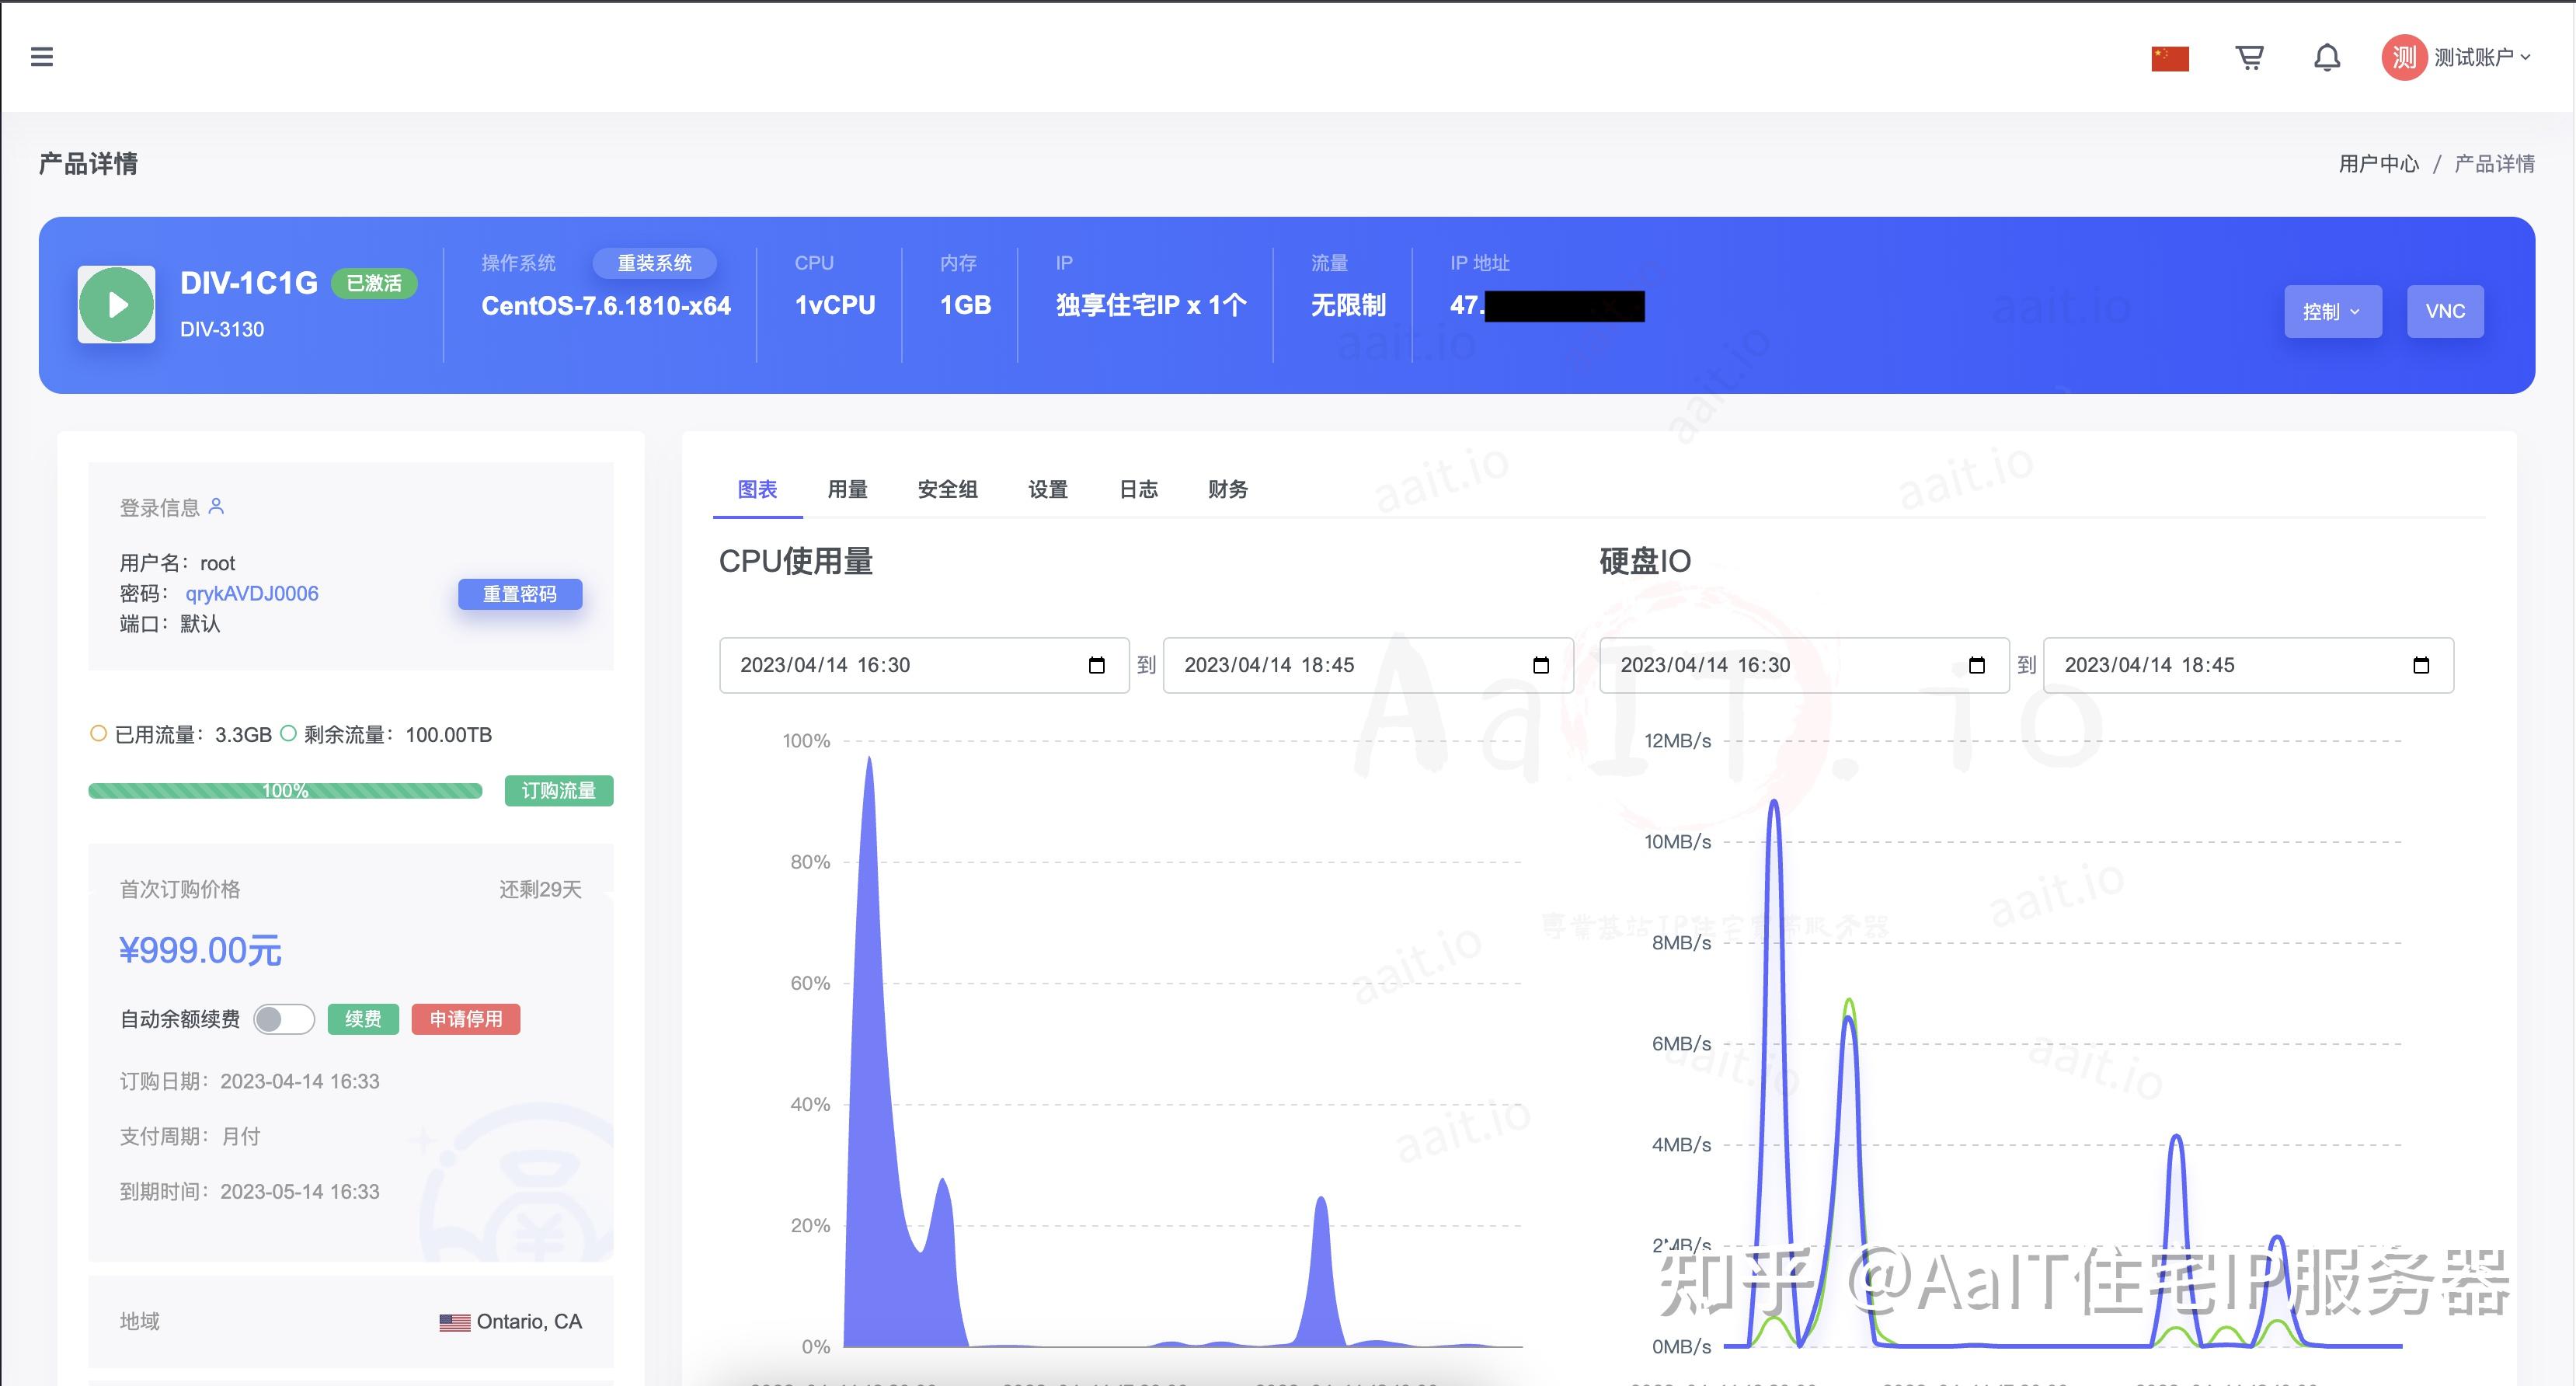Click the green play icon on DIV-1C1G card

116,304
